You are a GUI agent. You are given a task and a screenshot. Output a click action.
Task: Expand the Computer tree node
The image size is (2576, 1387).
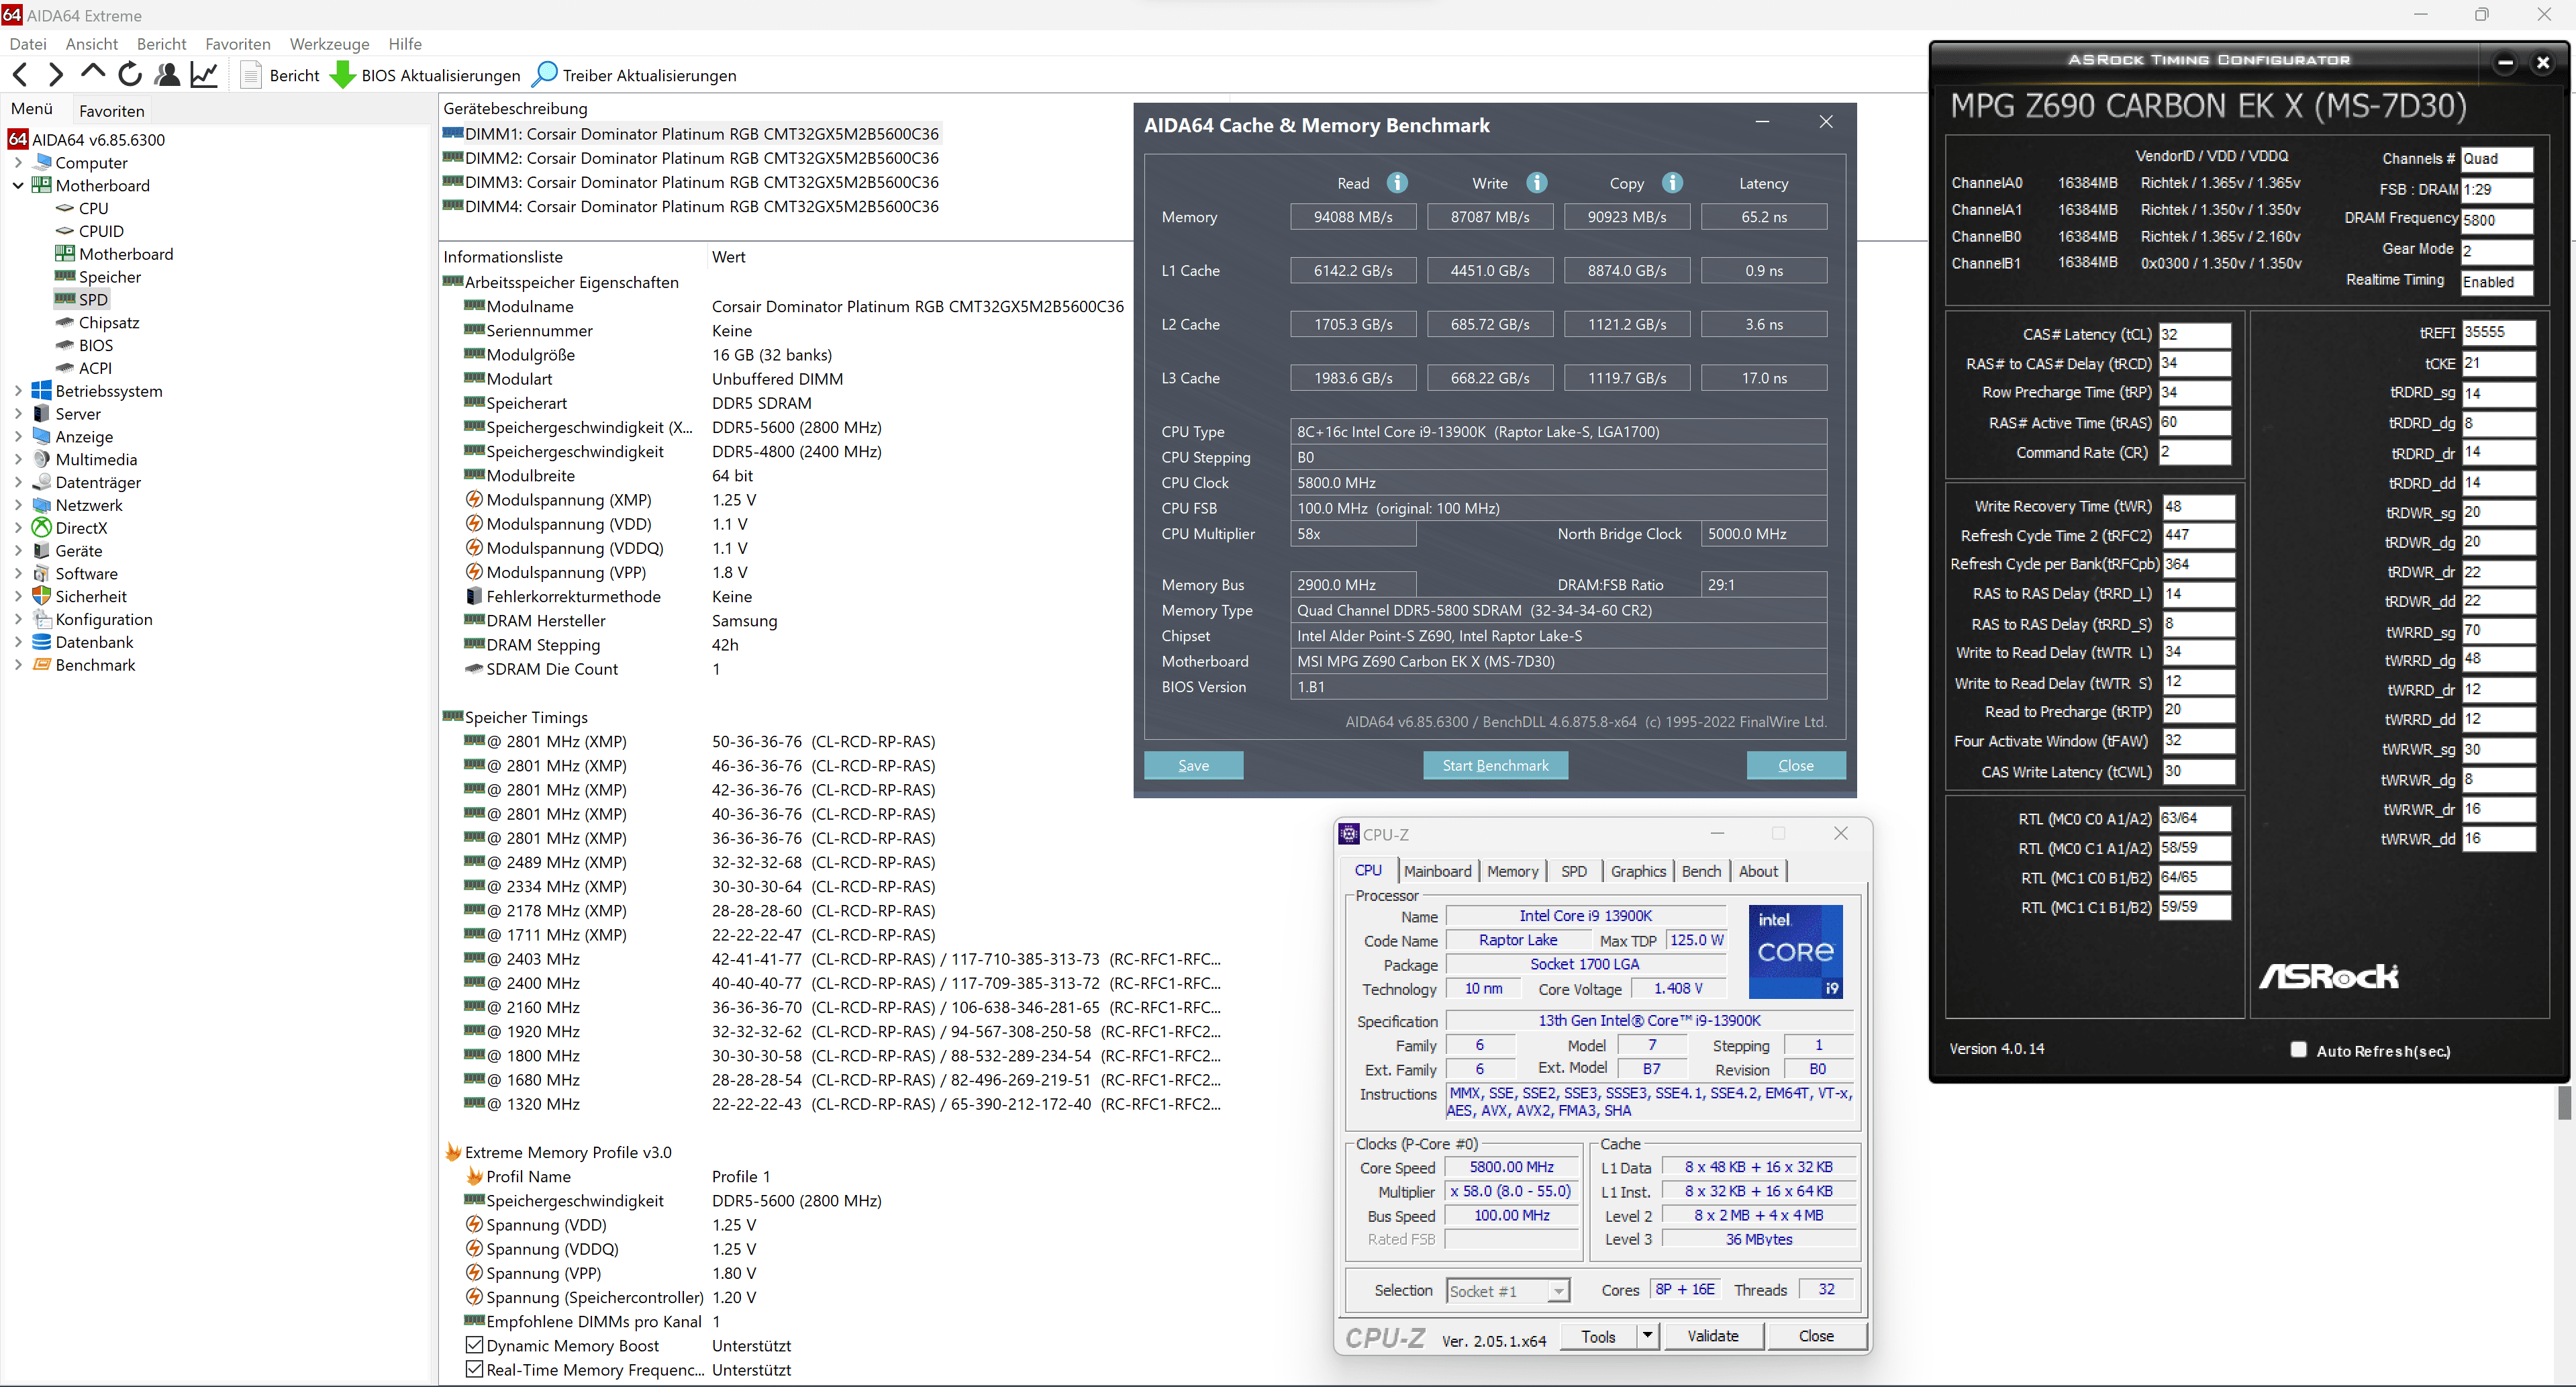[18, 162]
